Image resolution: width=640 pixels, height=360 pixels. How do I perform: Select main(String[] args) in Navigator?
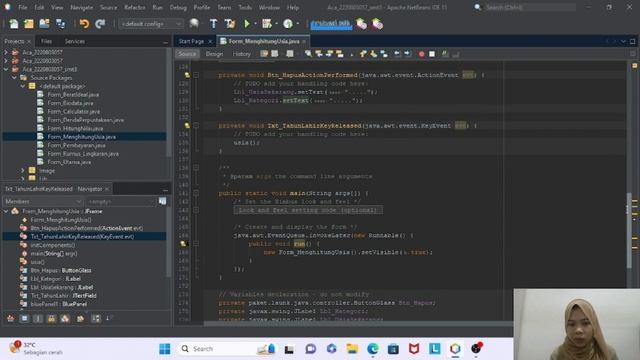[53, 253]
